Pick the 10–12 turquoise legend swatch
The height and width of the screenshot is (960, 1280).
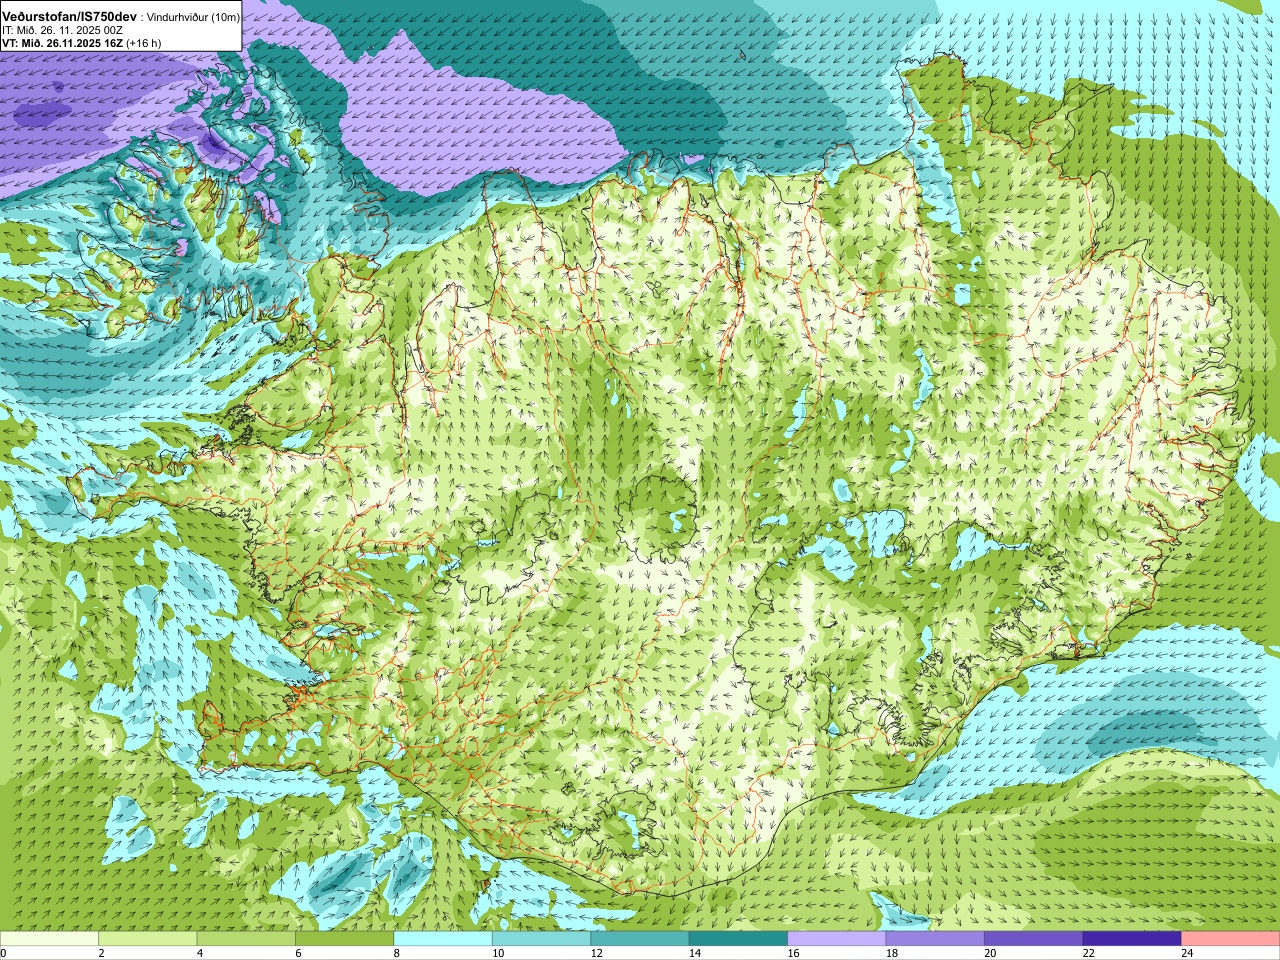click(541, 939)
